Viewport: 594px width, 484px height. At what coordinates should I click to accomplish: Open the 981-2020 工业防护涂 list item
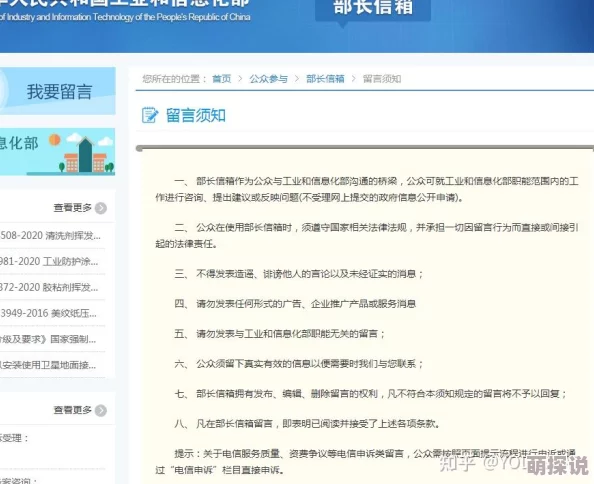click(49, 261)
